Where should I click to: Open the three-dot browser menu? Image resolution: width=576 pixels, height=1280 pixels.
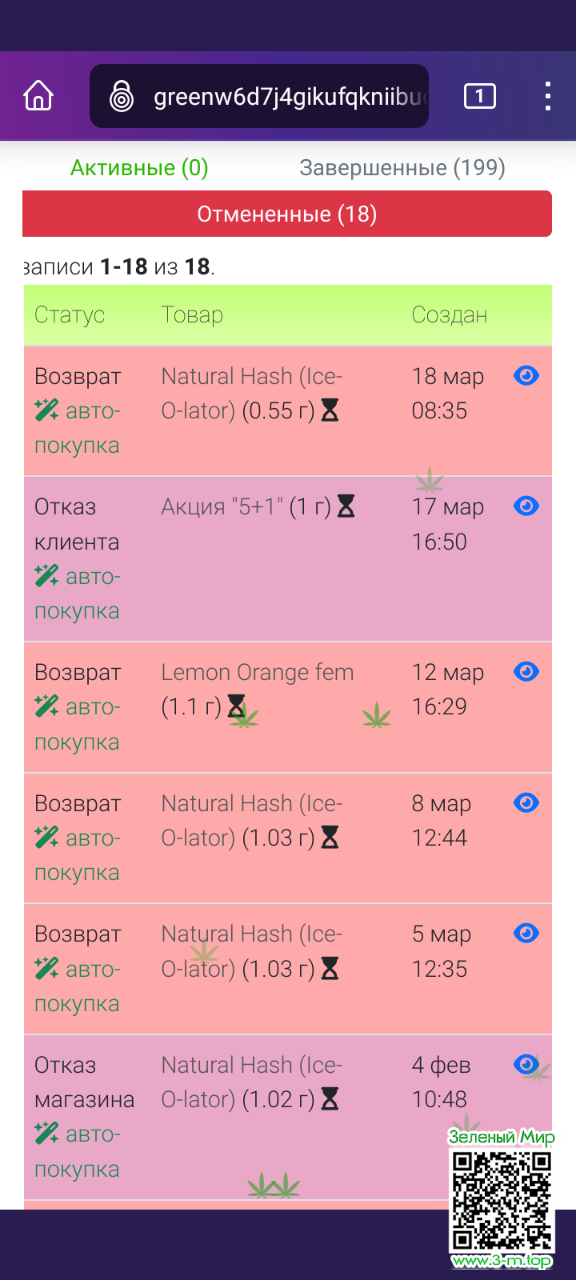pyautogui.click(x=547, y=96)
